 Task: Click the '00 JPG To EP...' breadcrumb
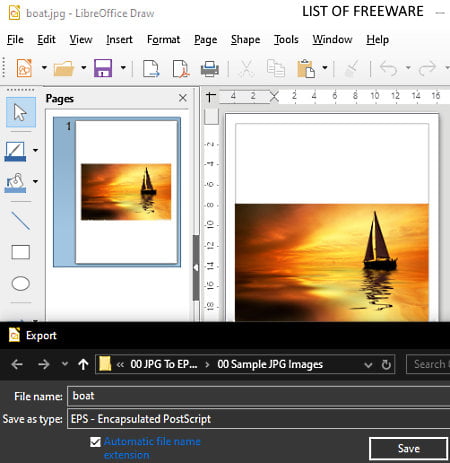click(x=164, y=364)
